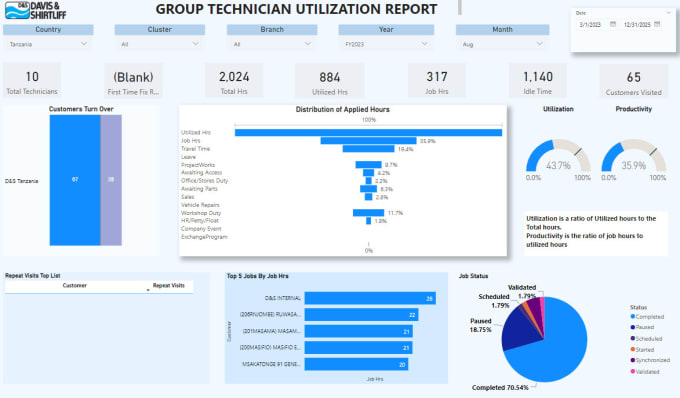Select the blue 67 bar in Customers Turn Over
This screenshot has width=680, height=398.
click(75, 180)
